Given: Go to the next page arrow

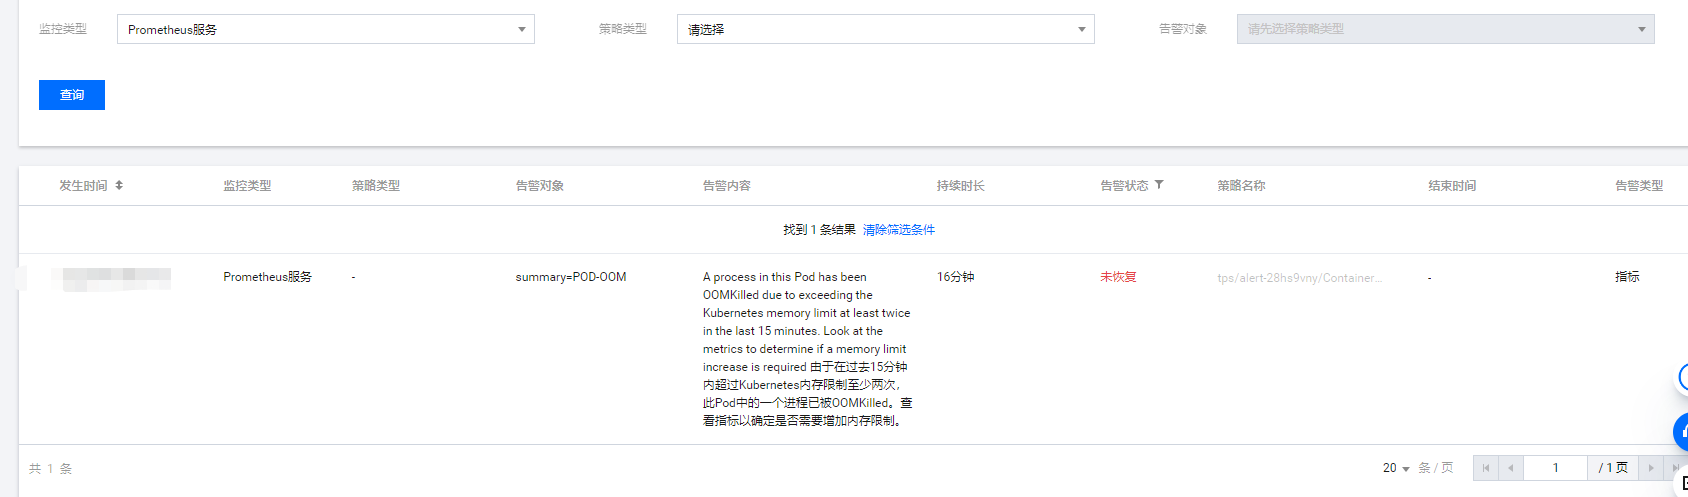Looking at the screenshot, I should click(x=1651, y=468).
